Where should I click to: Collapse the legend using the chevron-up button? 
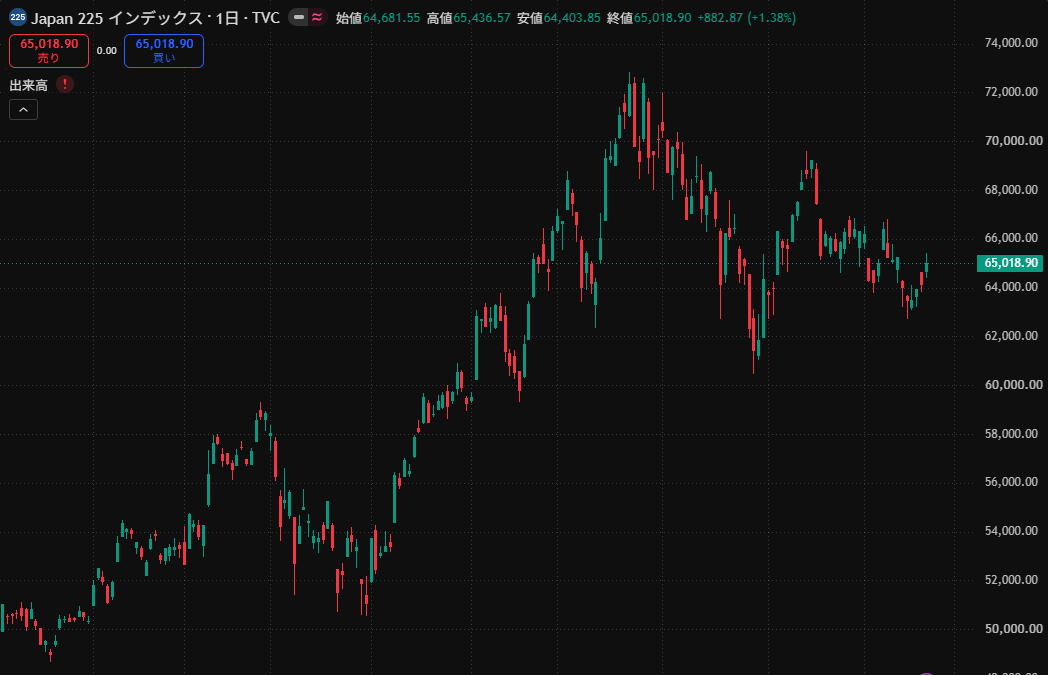point(23,110)
